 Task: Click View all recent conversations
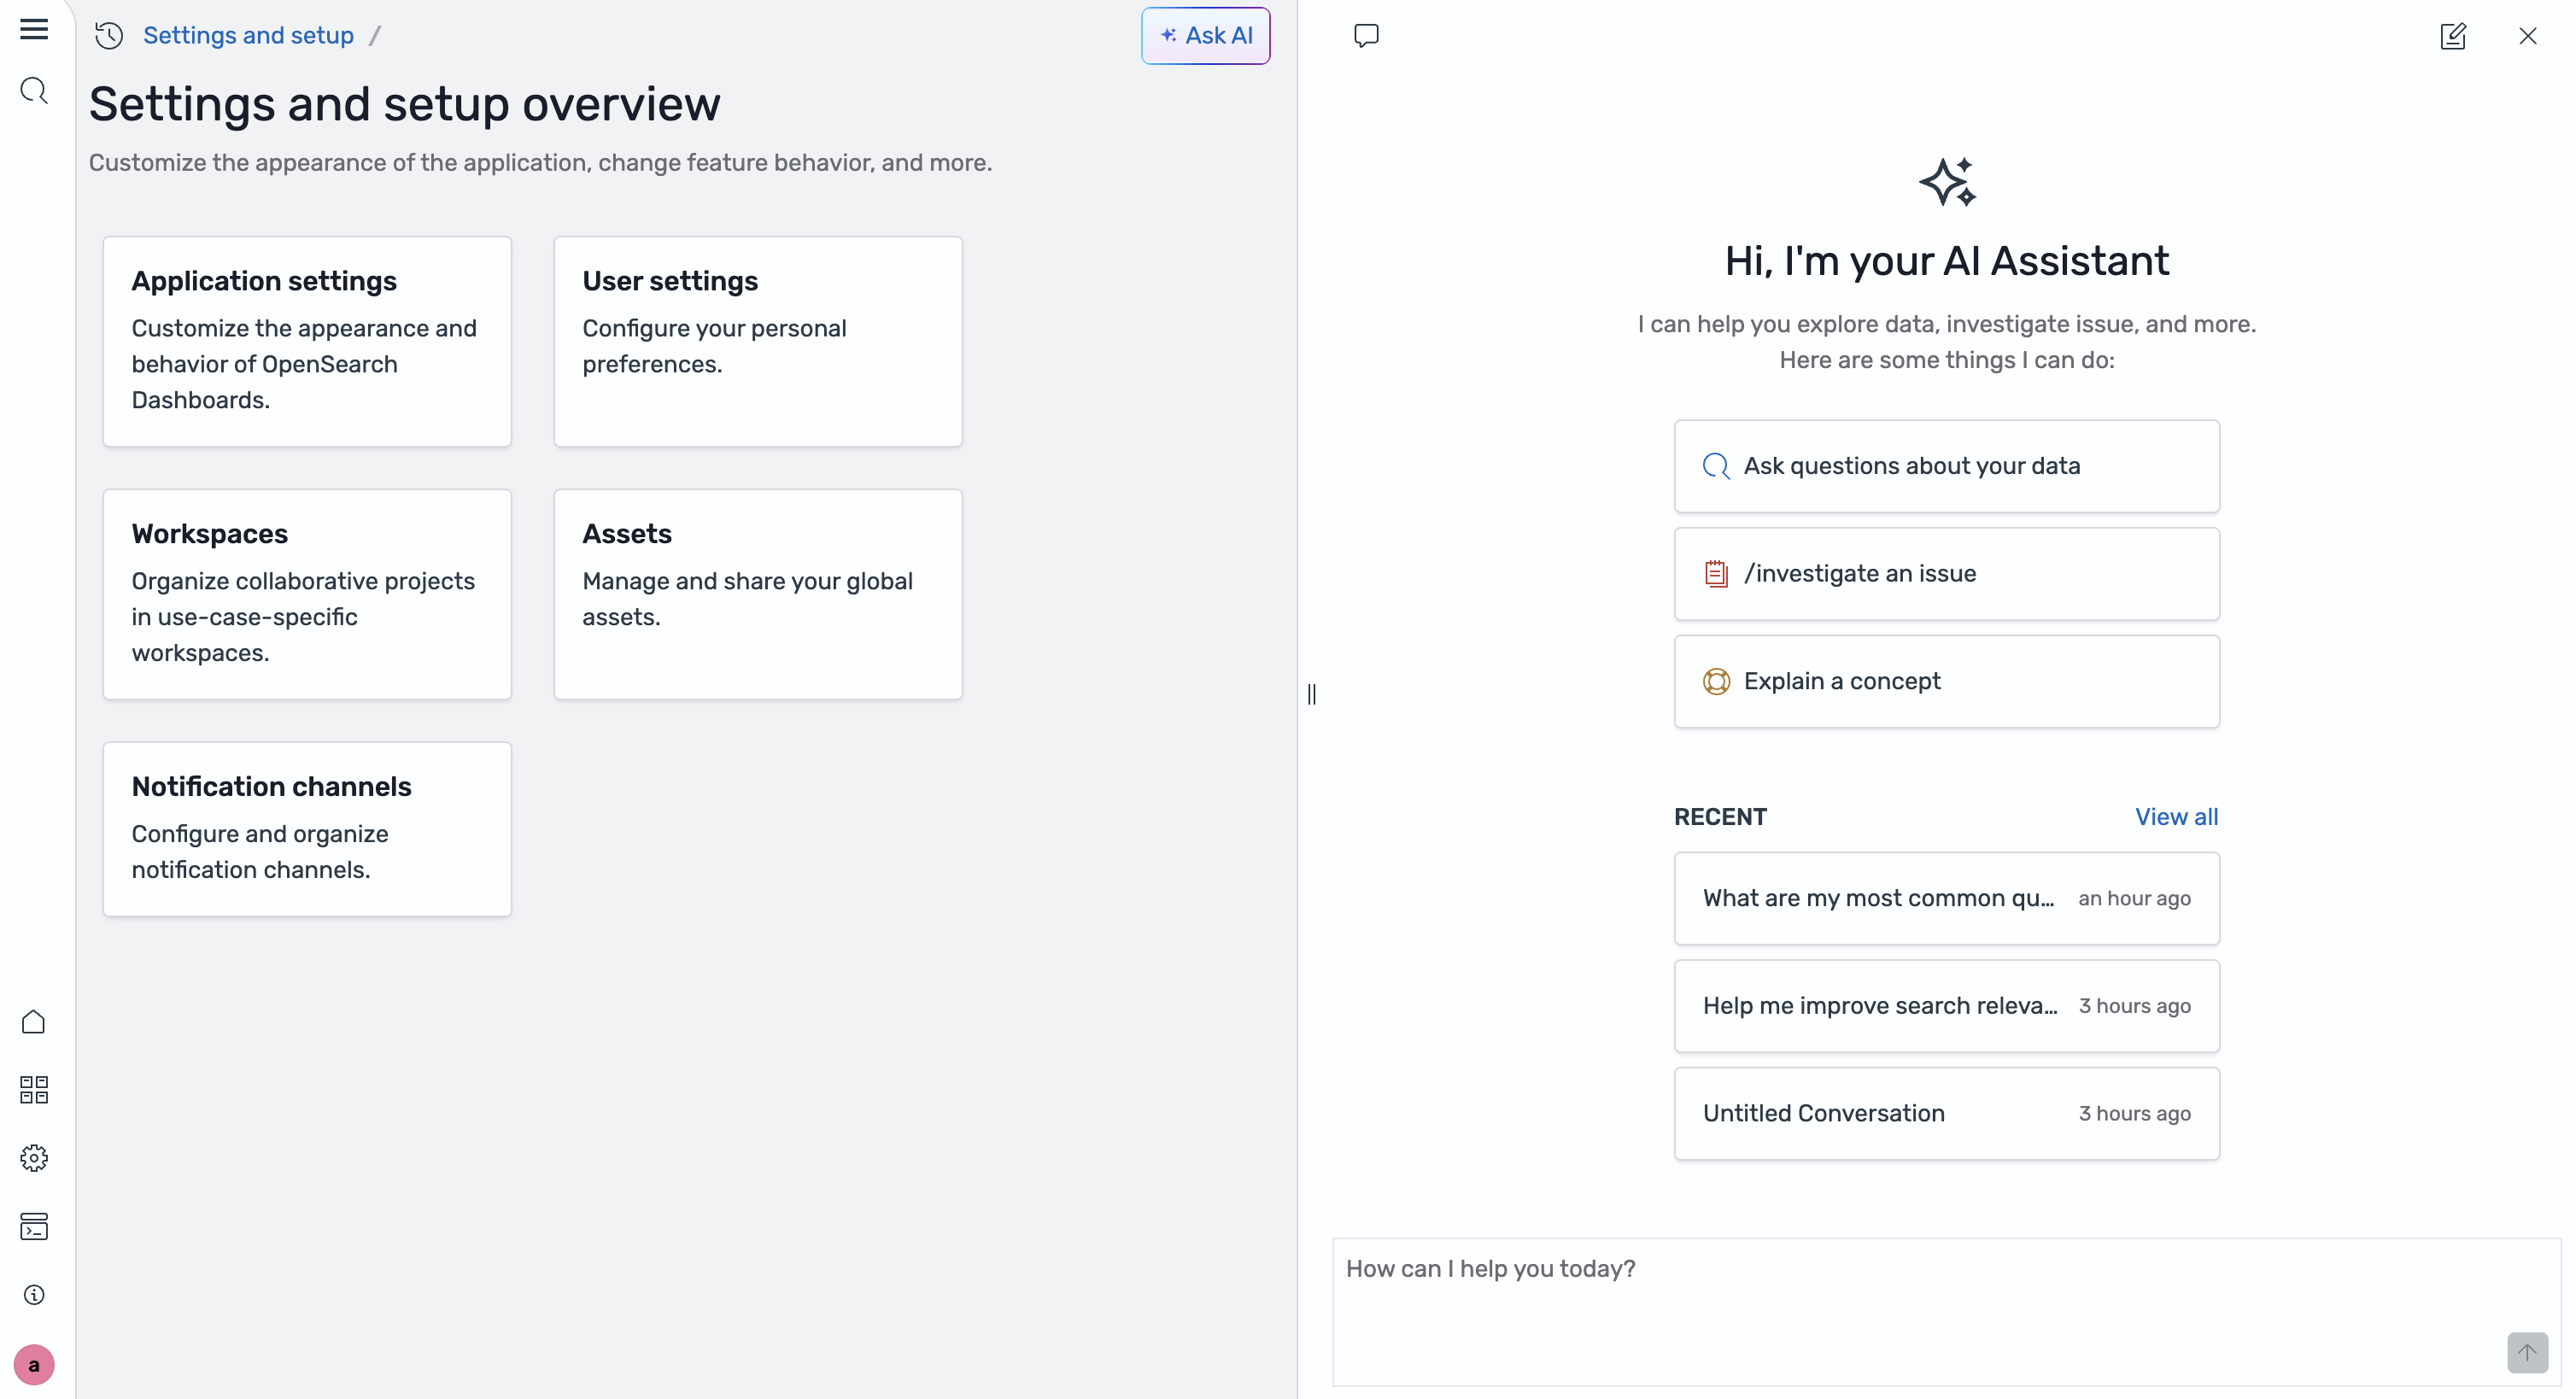(2176, 817)
